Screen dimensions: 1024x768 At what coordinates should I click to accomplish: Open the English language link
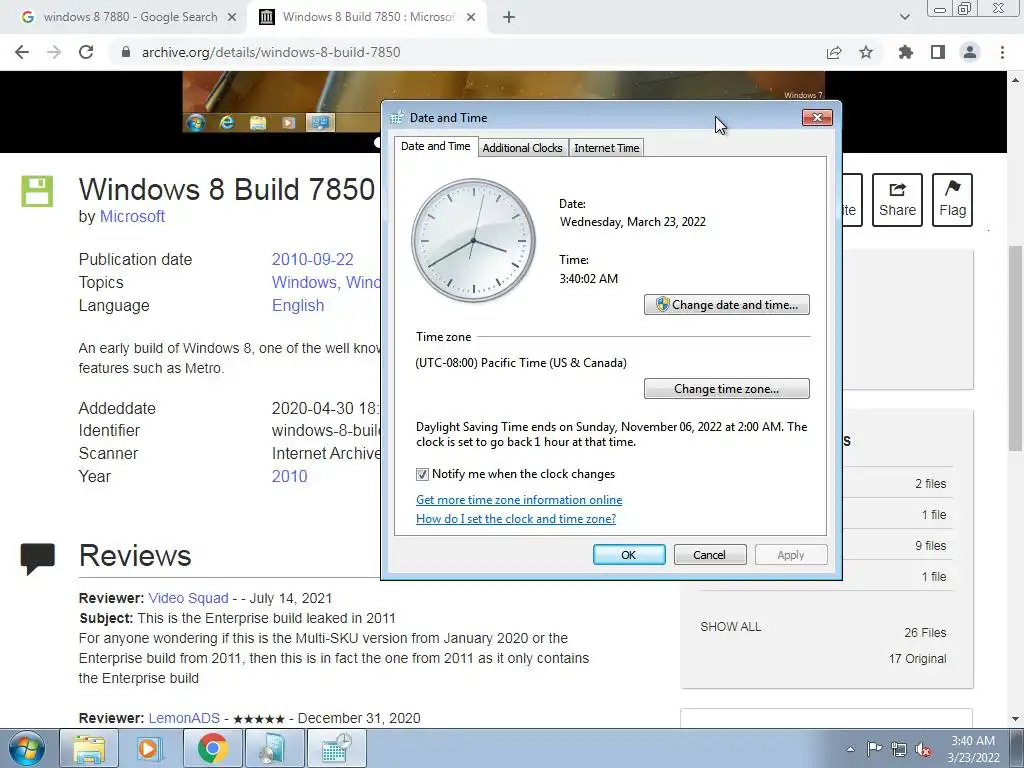point(298,306)
